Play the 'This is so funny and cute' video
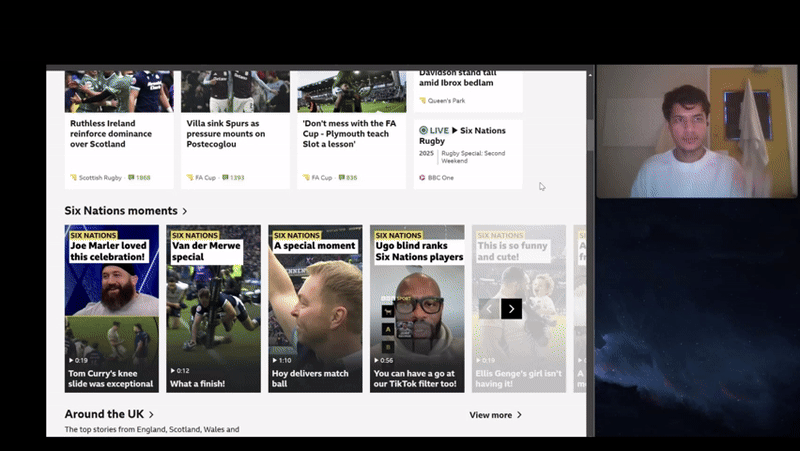This screenshot has height=451, width=800. point(519,309)
